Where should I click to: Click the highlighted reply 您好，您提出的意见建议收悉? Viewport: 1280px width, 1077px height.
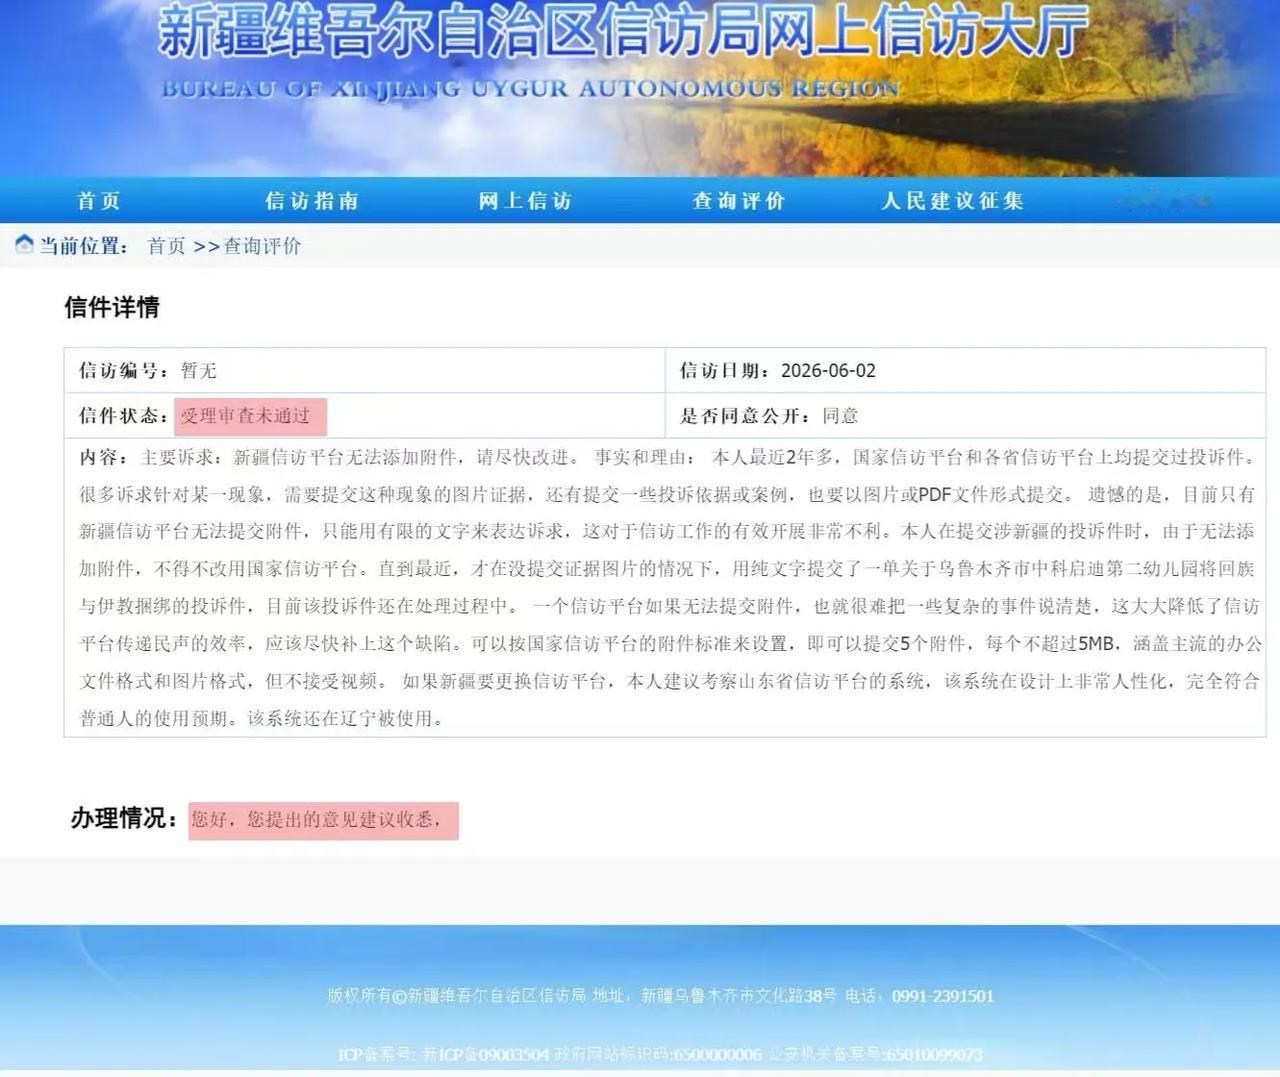tap(323, 820)
